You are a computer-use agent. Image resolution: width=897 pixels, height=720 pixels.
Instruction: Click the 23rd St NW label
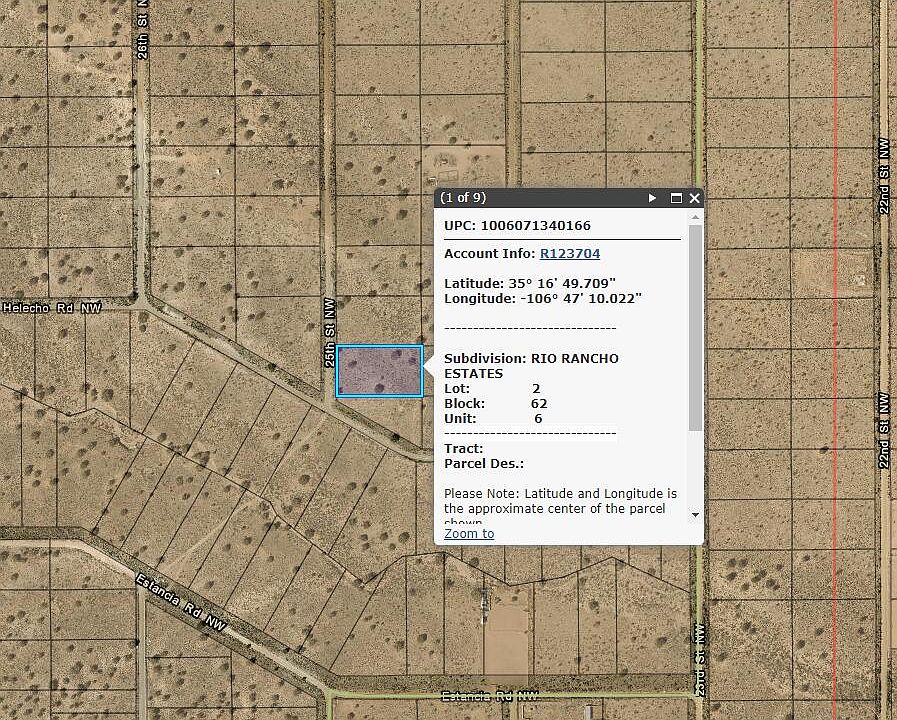click(700, 659)
